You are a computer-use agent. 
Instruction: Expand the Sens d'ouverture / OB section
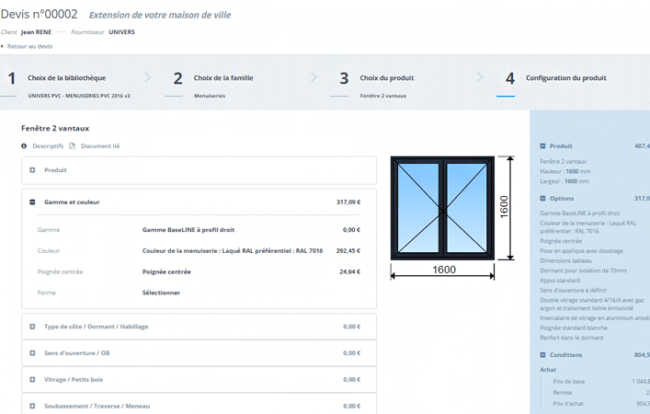(33, 353)
